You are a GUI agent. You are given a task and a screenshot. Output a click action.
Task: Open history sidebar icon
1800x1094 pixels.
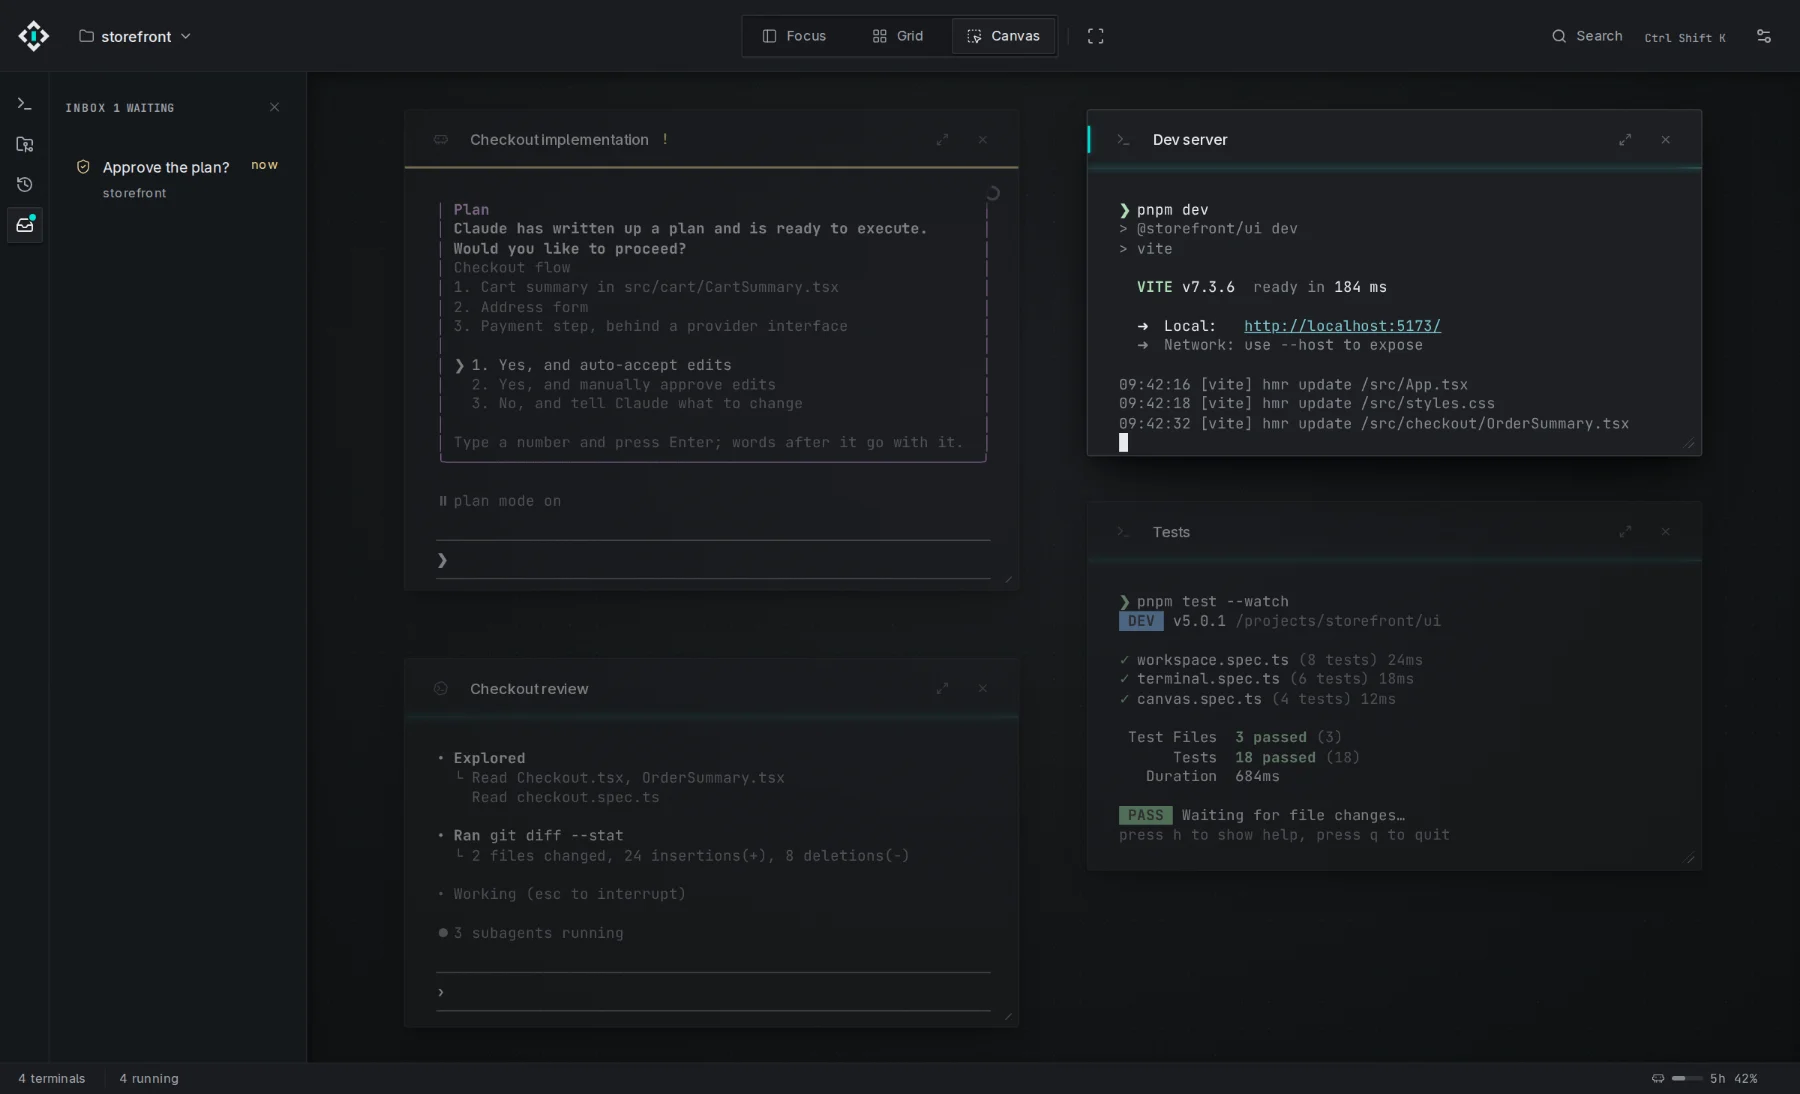click(25, 184)
